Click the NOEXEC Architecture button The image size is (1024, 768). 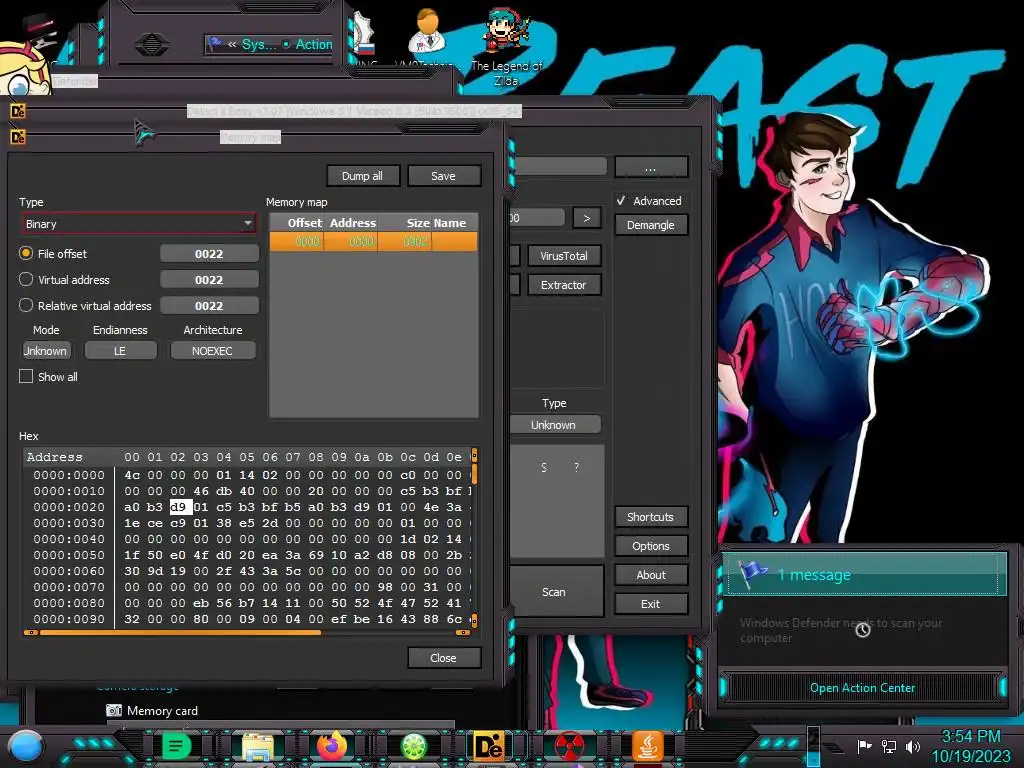coord(212,351)
